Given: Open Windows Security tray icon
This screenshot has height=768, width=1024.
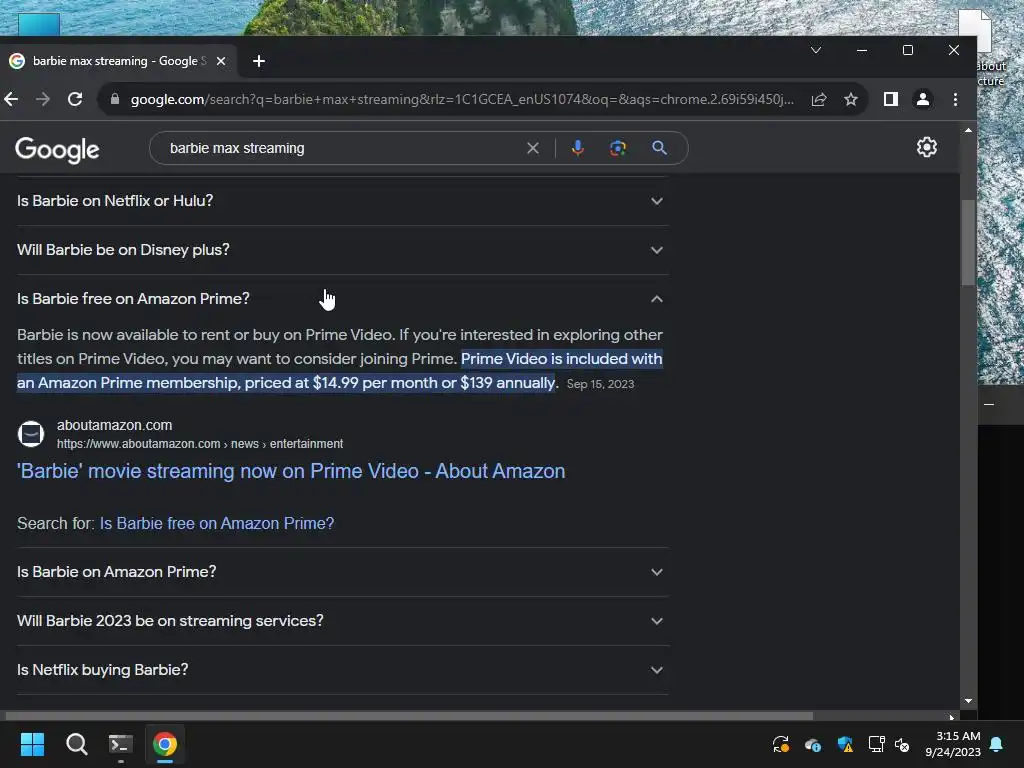Looking at the screenshot, I should click(845, 744).
